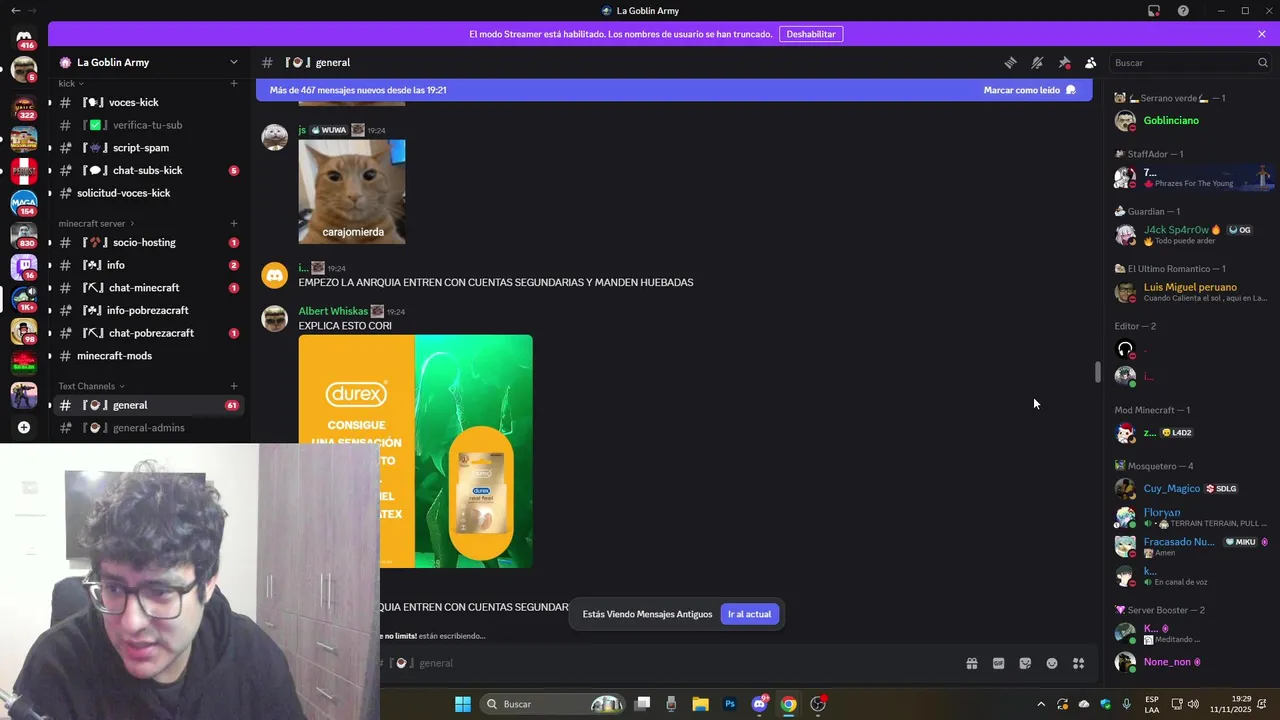
Task: Open OBS icon in the taskbar
Action: [818, 704]
